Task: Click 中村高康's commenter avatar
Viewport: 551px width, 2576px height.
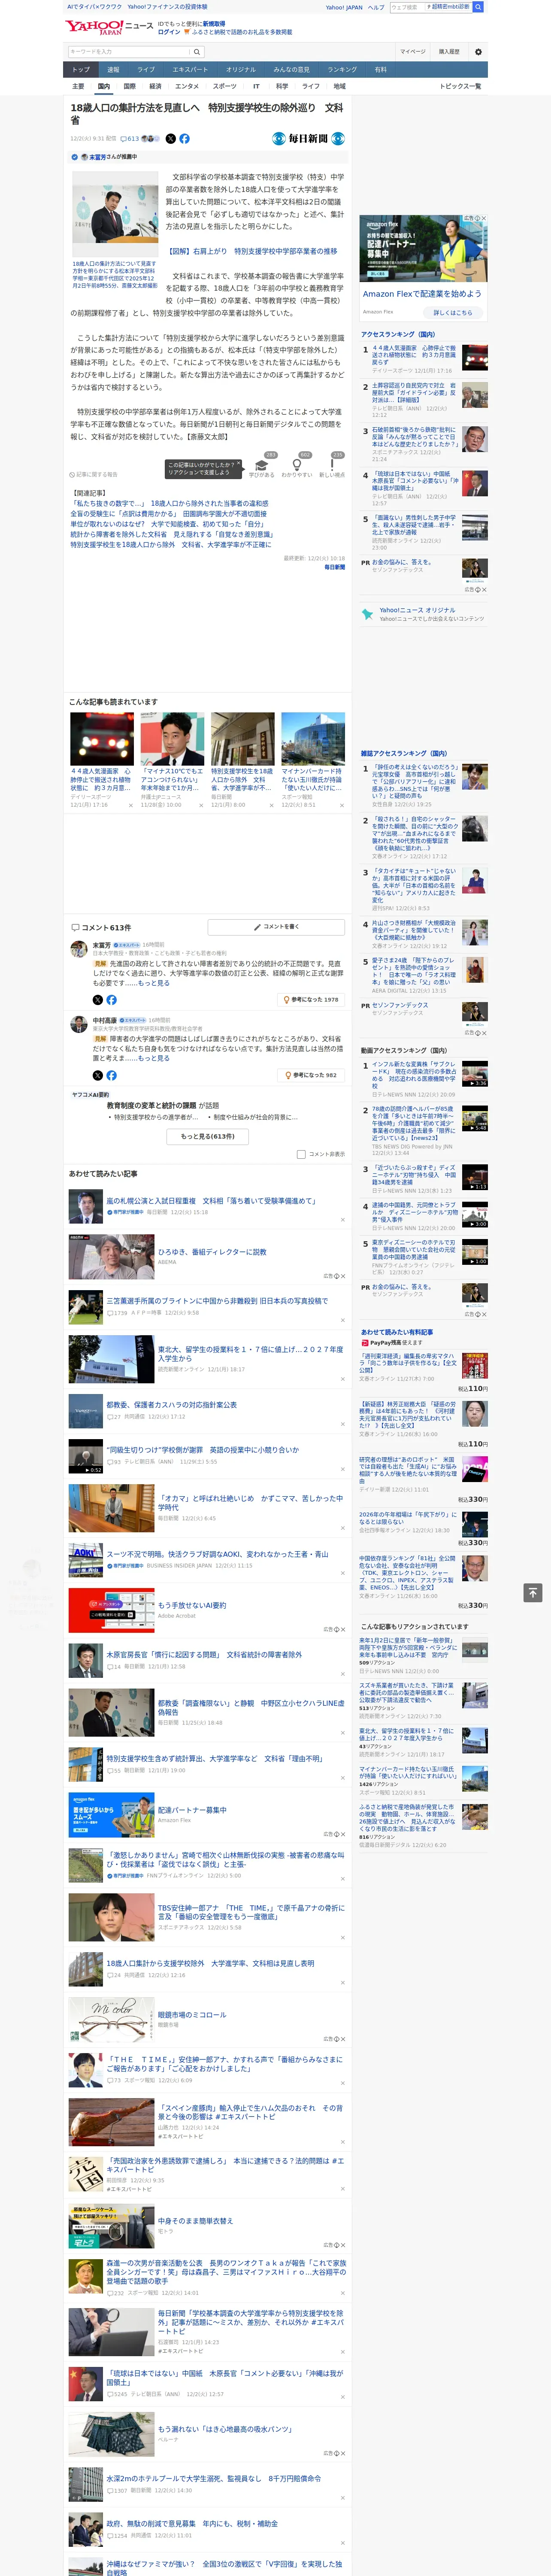Action: [x=78, y=1025]
